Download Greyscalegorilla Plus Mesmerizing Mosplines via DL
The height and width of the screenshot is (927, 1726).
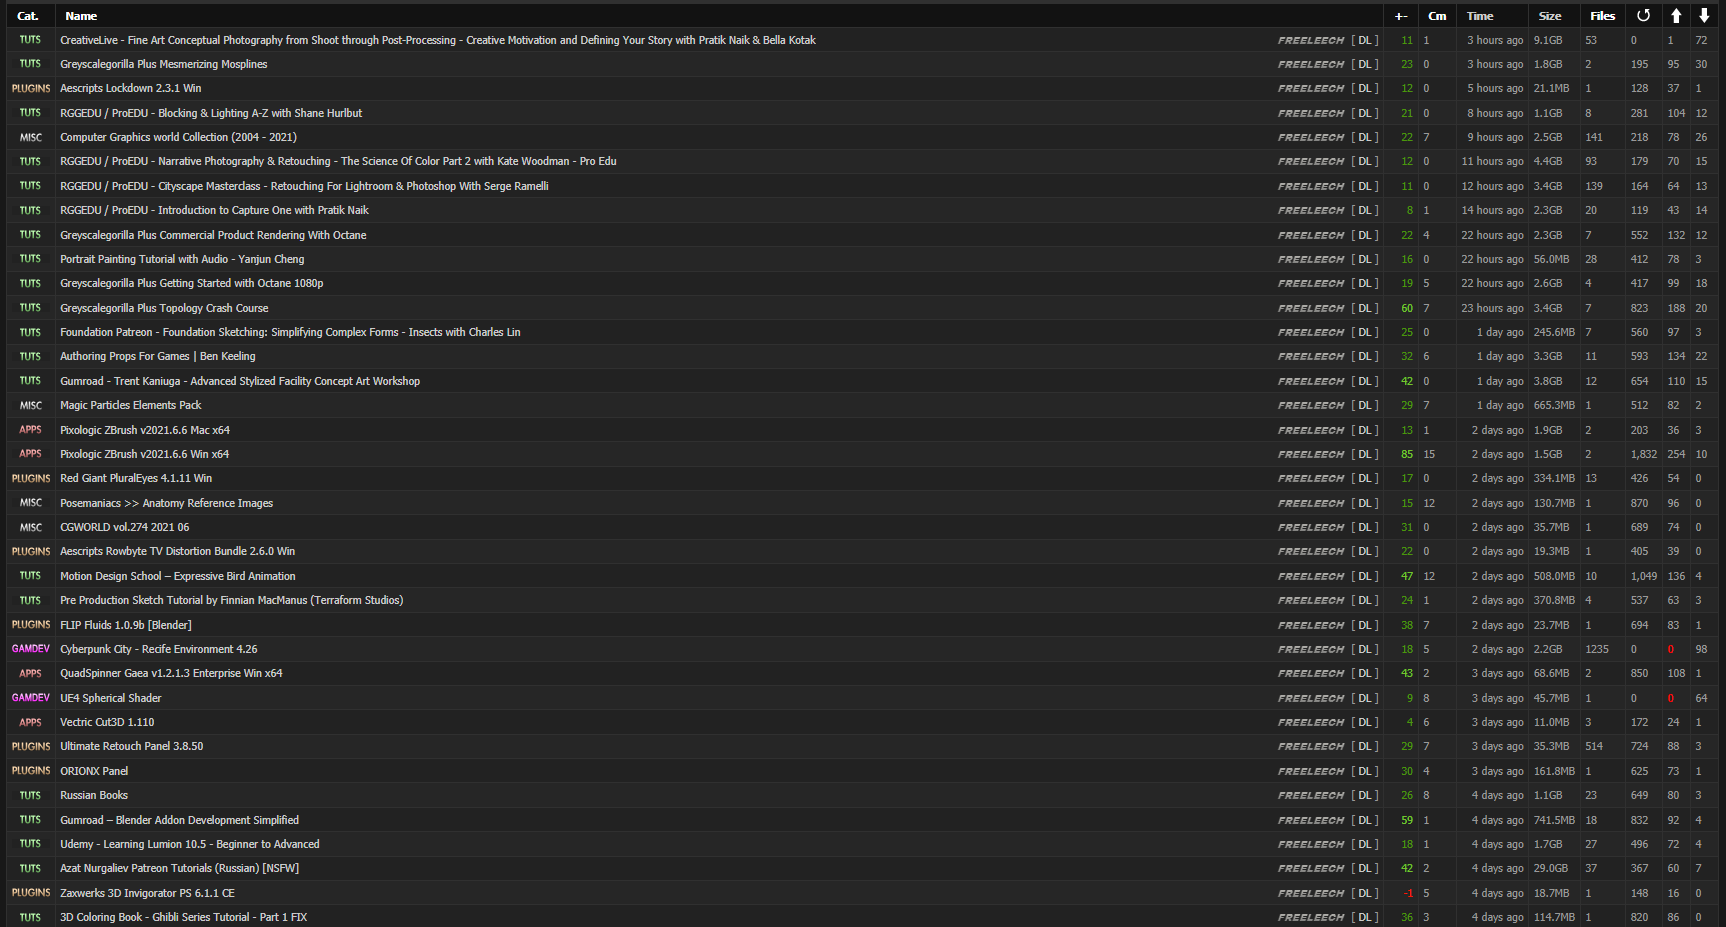pyautogui.click(x=1365, y=65)
